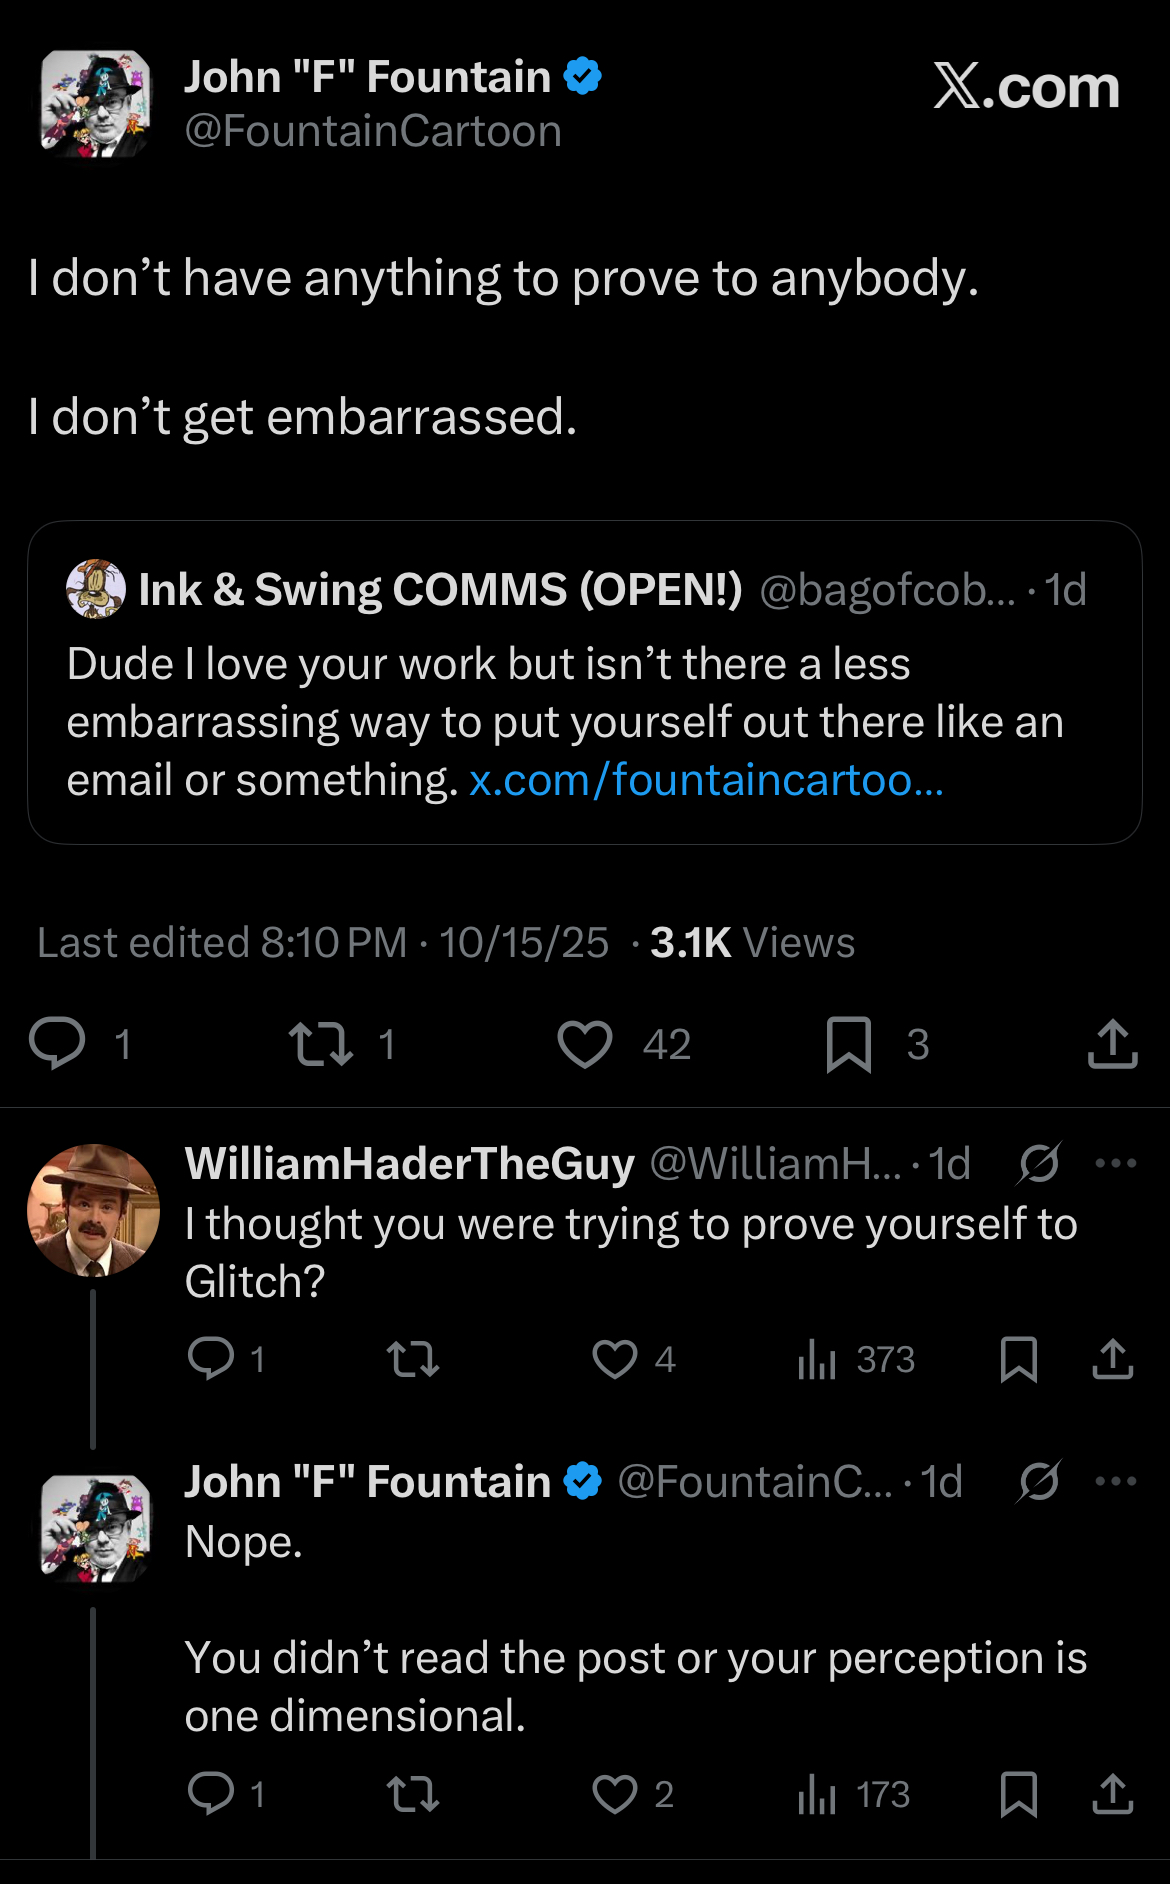Bookmark John Fountain's "Nope" reply
The width and height of the screenshot is (1170, 1884).
[1019, 1794]
